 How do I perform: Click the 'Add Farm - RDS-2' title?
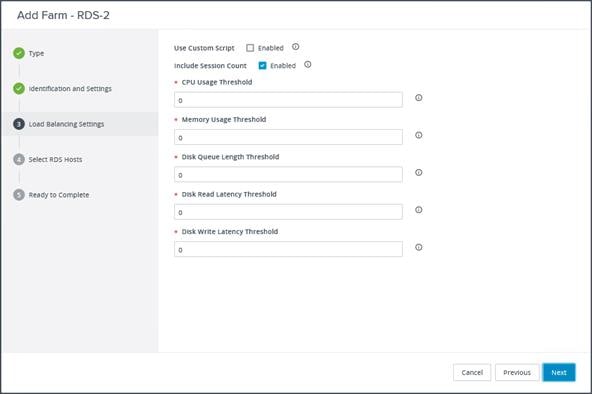(63, 15)
